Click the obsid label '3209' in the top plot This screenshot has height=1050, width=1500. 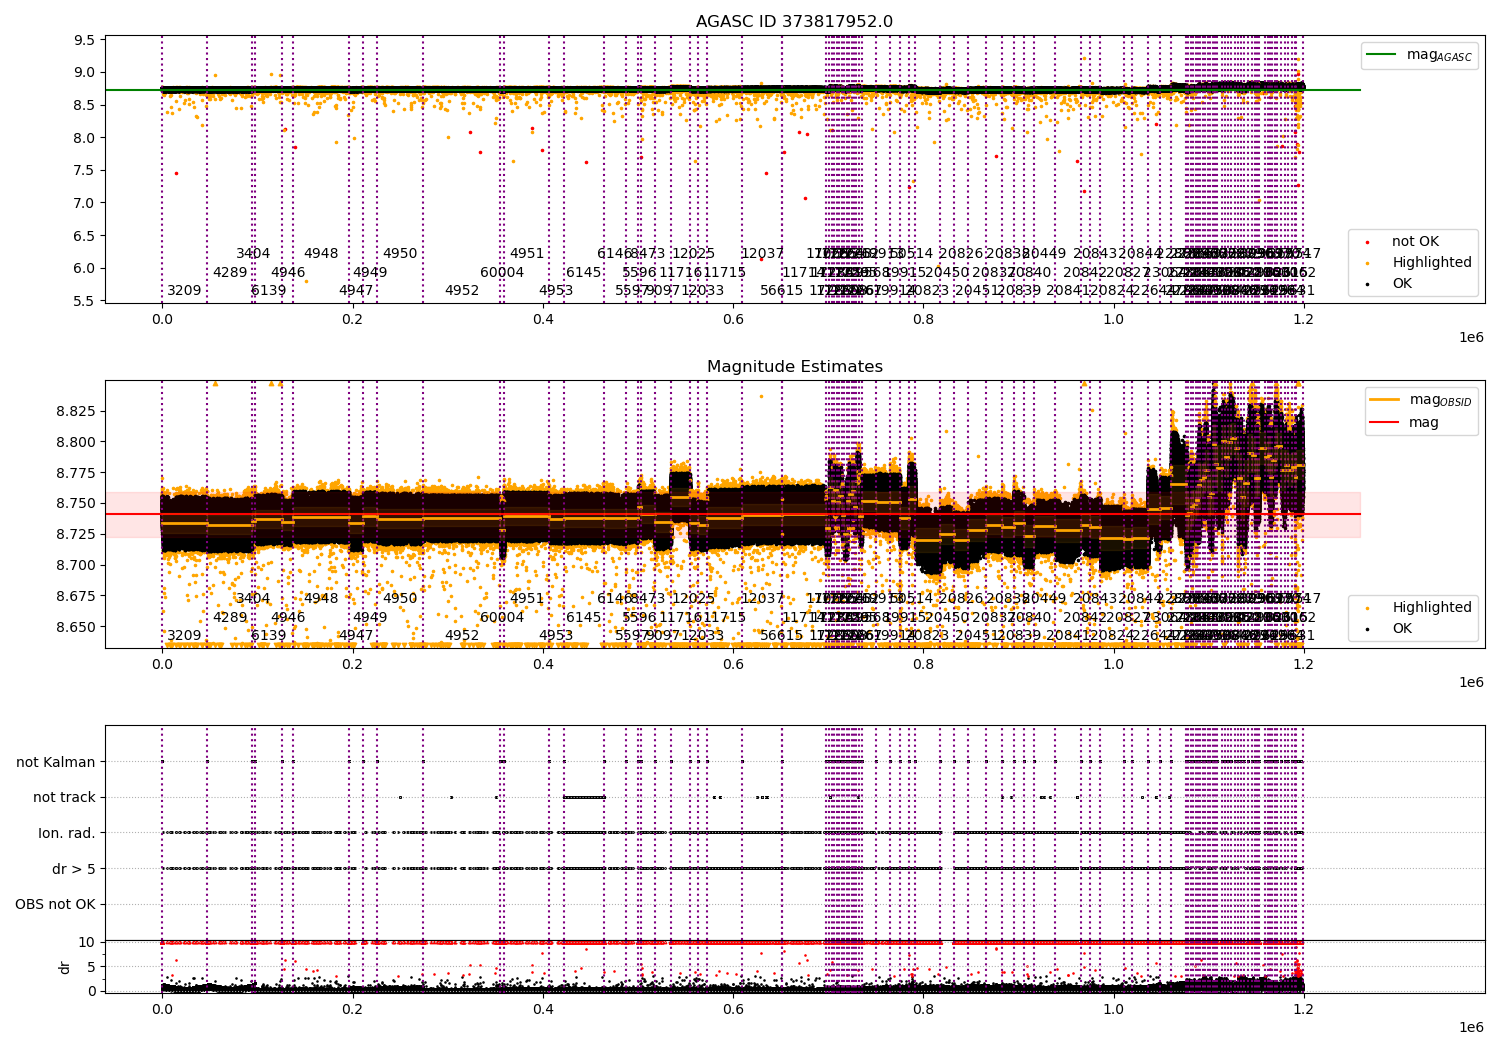pos(184,291)
